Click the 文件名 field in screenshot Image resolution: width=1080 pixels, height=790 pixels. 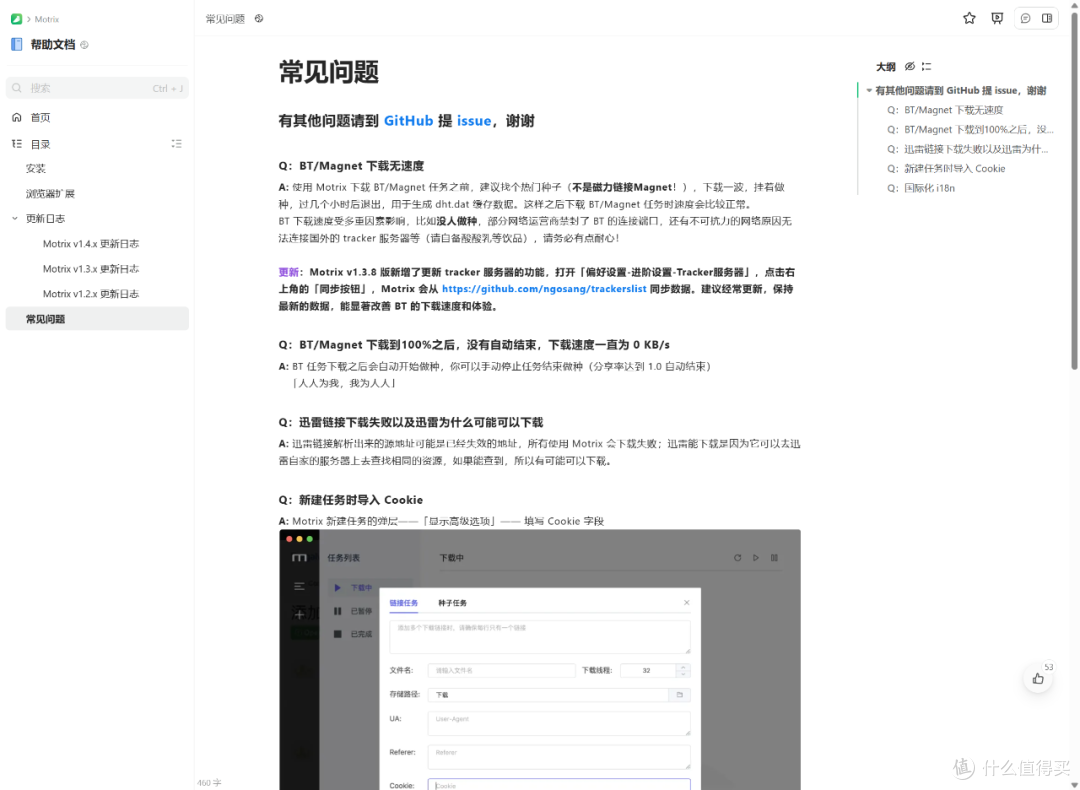point(501,670)
